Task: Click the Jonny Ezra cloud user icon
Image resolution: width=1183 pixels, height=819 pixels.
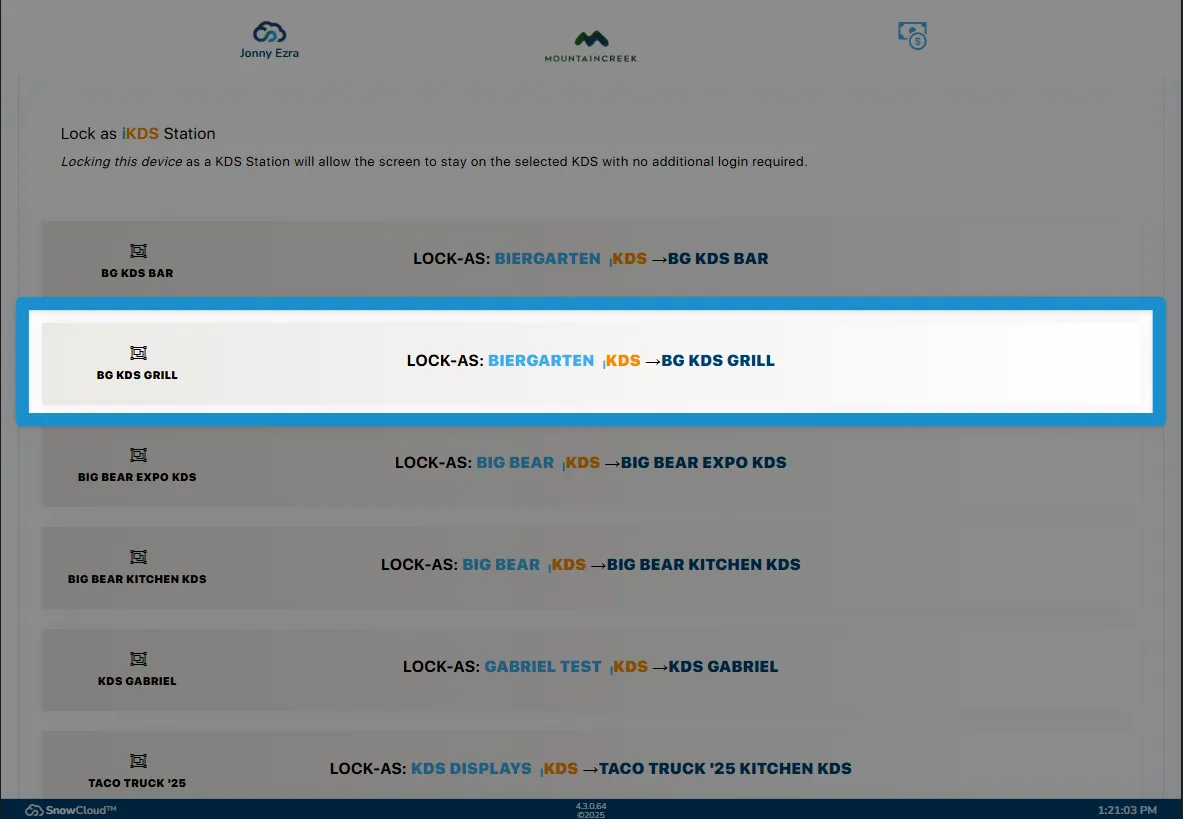Action: coord(269,32)
